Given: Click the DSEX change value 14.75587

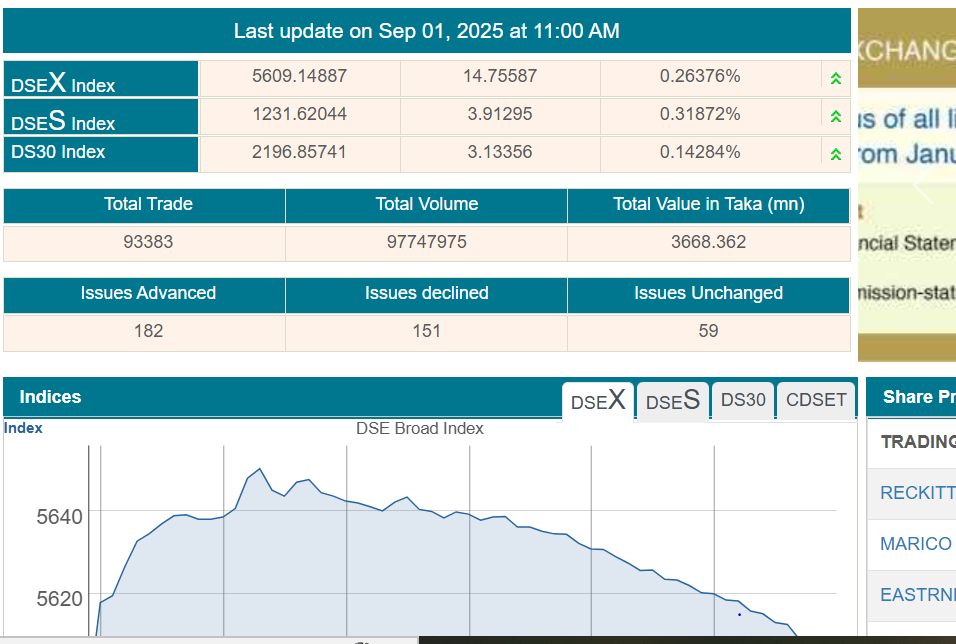Looking at the screenshot, I should (500, 76).
